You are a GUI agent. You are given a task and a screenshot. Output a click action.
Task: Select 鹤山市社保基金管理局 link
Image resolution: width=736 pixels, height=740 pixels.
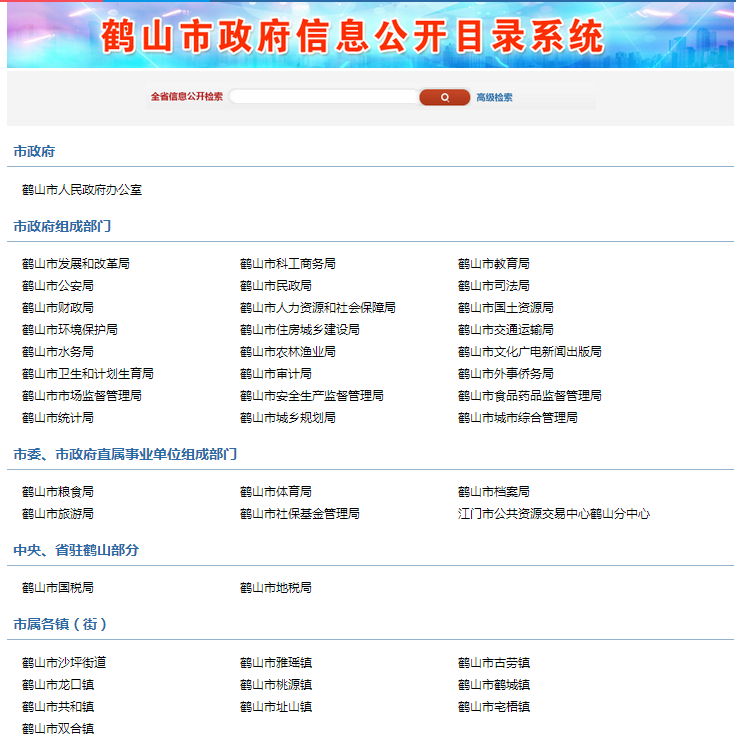click(300, 514)
